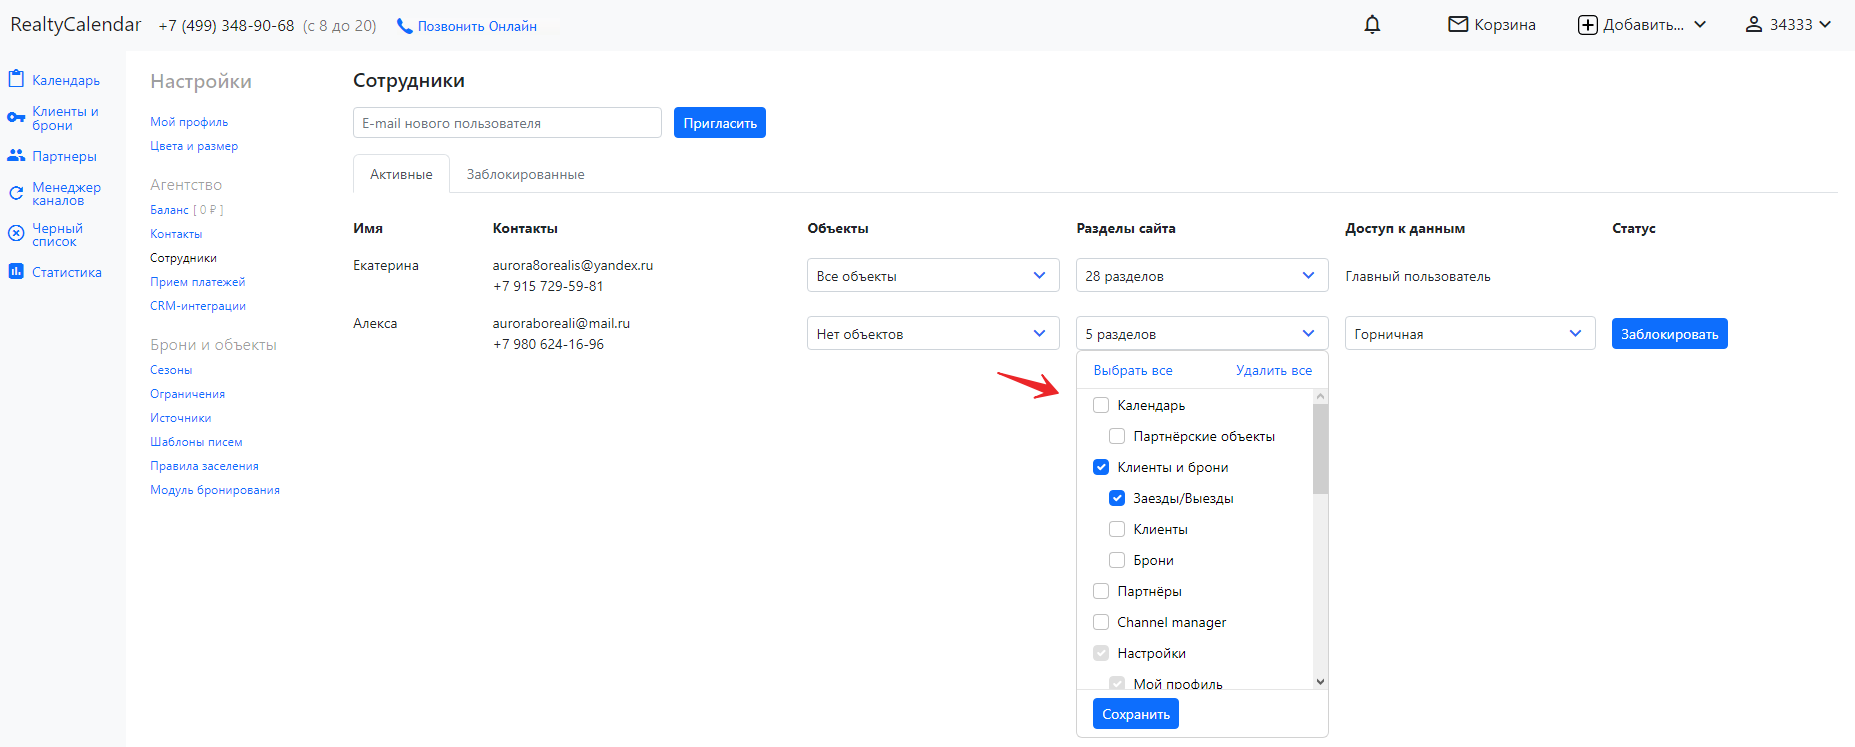Click the key icon for Клиенты и брони
The height and width of the screenshot is (747, 1855).
[x=16, y=118]
